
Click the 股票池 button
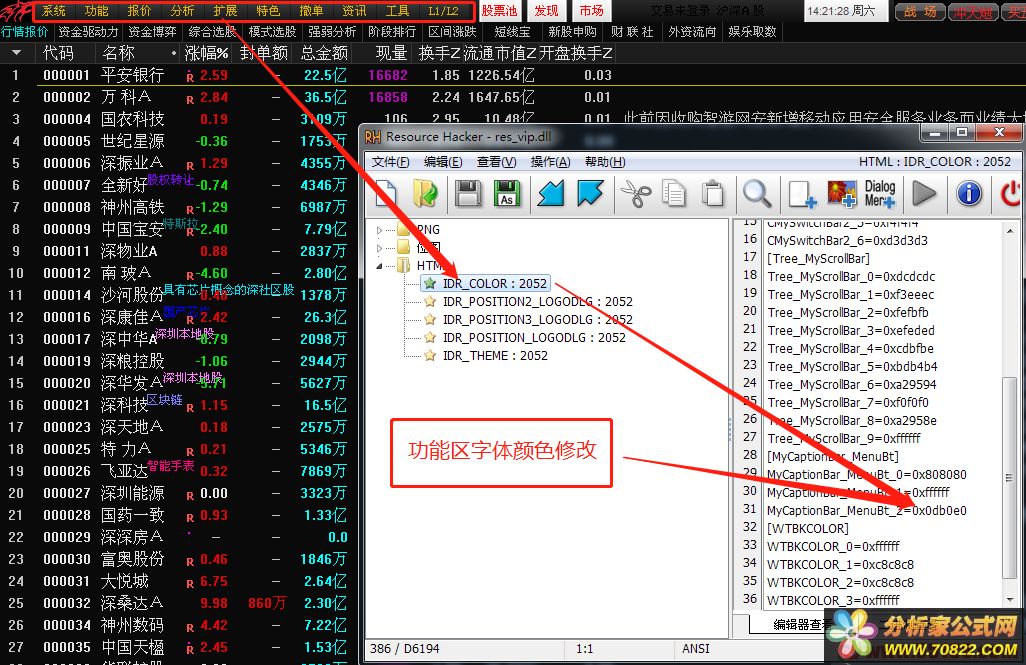pyautogui.click(x=499, y=10)
